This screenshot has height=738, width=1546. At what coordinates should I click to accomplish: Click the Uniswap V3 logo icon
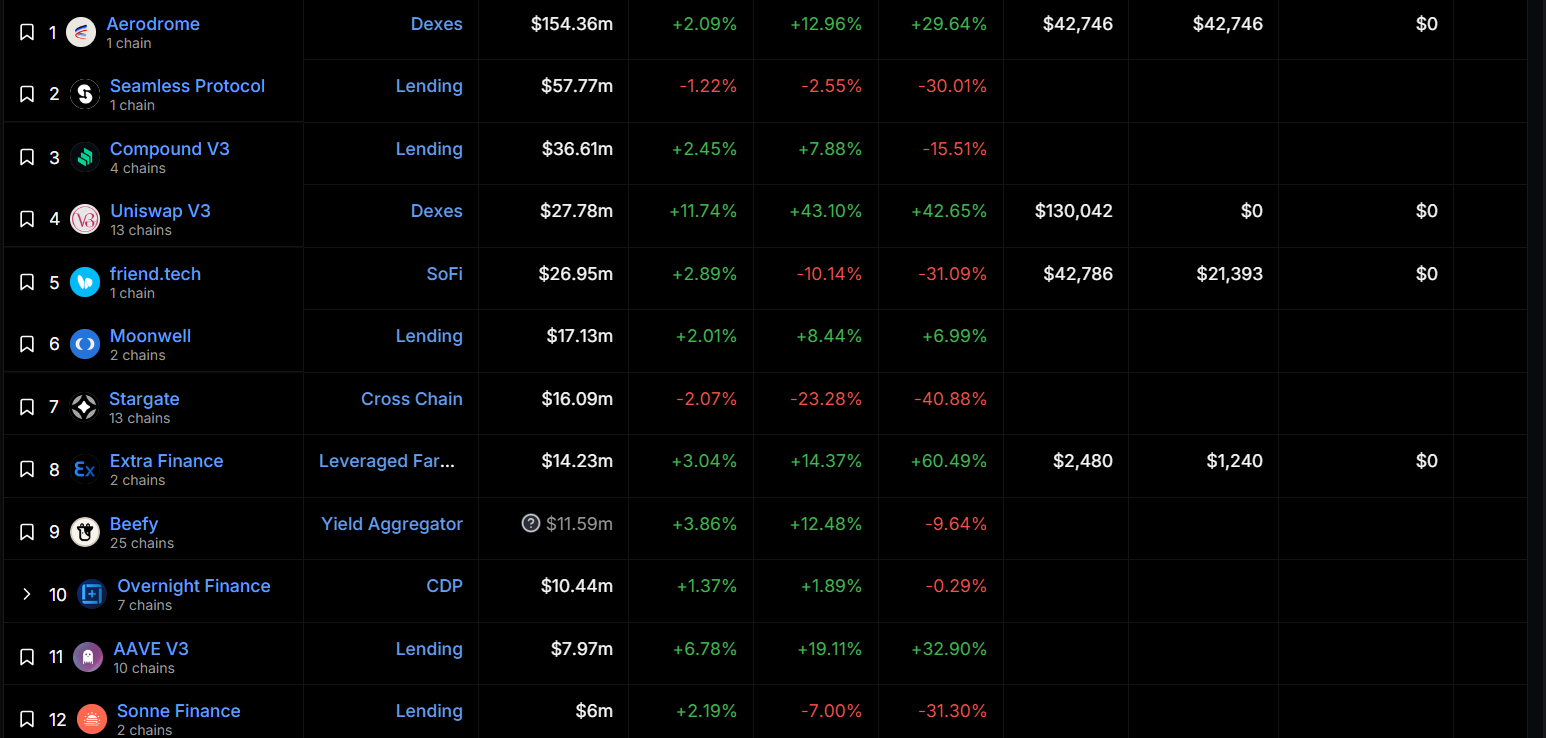[85, 219]
